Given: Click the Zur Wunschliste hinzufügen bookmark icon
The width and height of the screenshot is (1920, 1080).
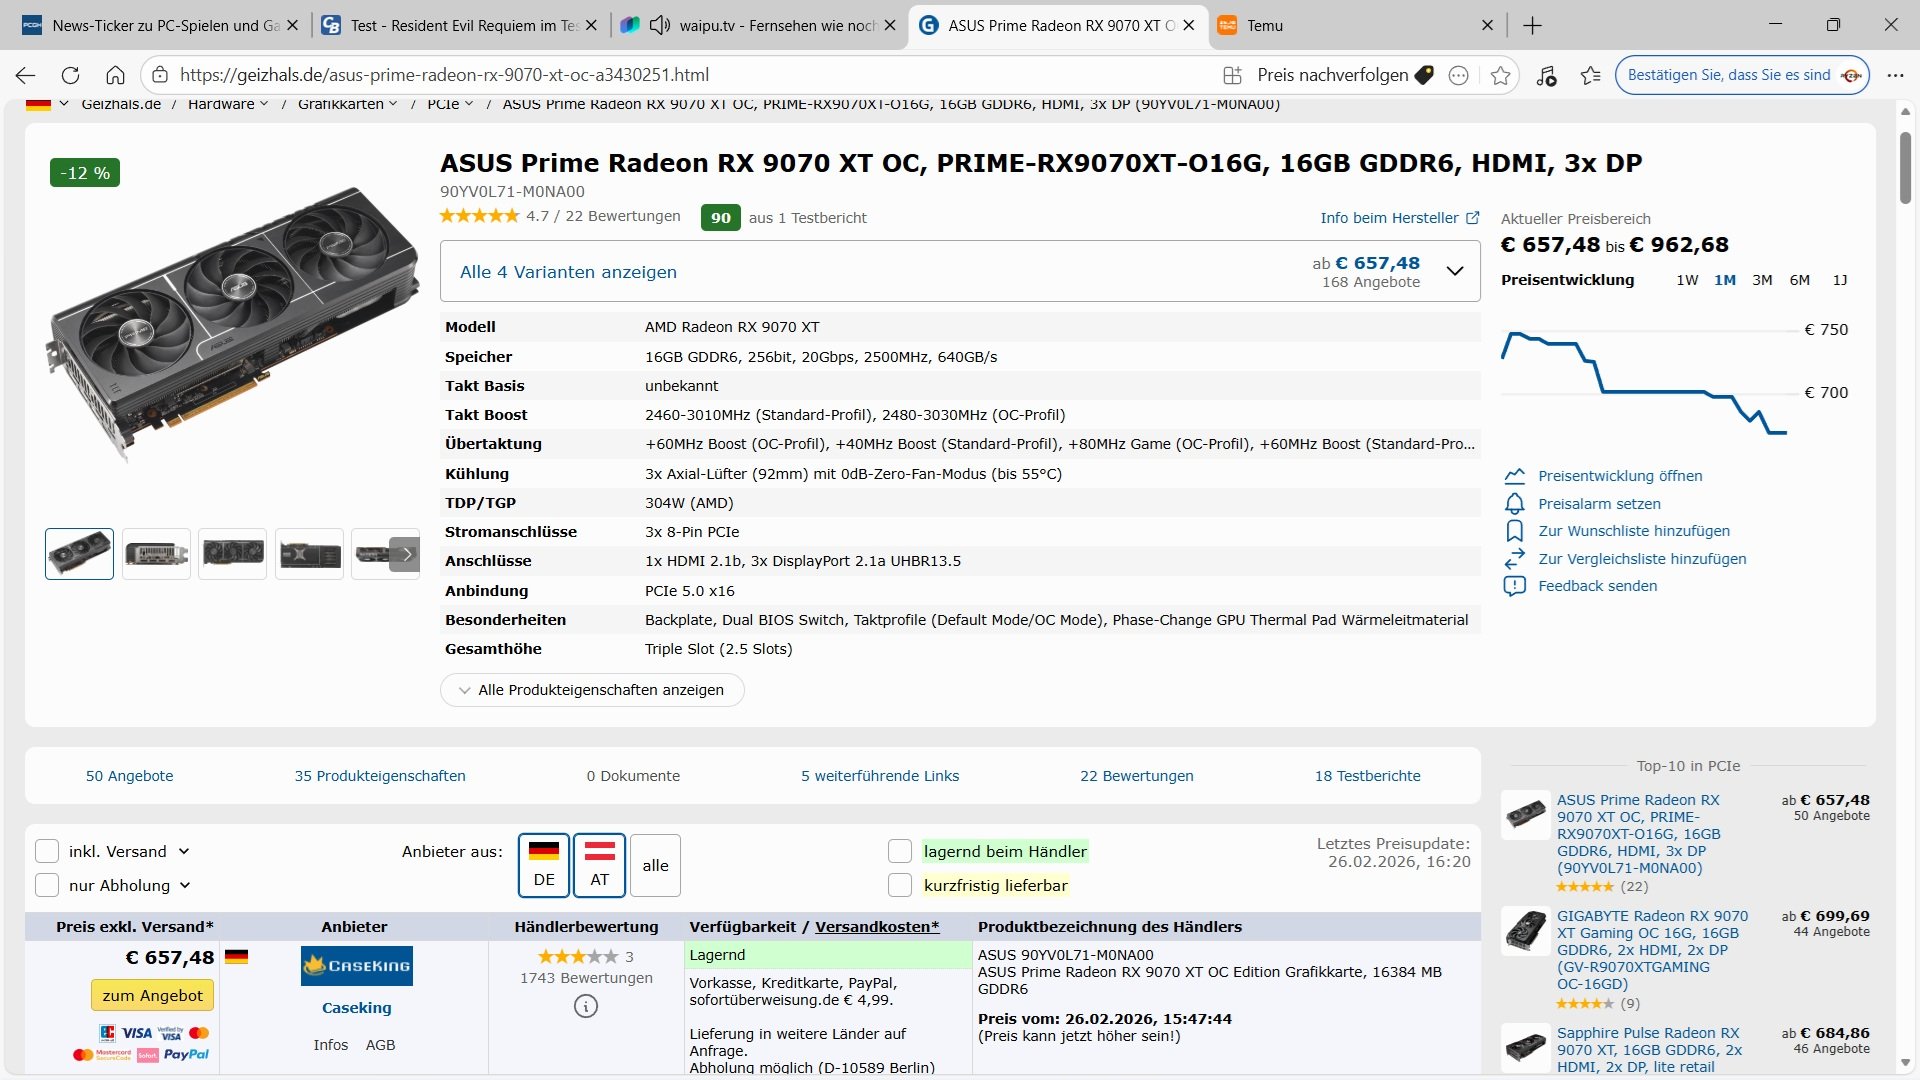Looking at the screenshot, I should (1514, 531).
